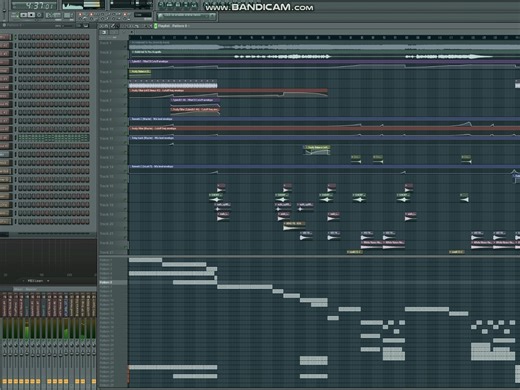Click the Play button in the transport panel
This screenshot has height=390, width=520.
click(x=24, y=15)
